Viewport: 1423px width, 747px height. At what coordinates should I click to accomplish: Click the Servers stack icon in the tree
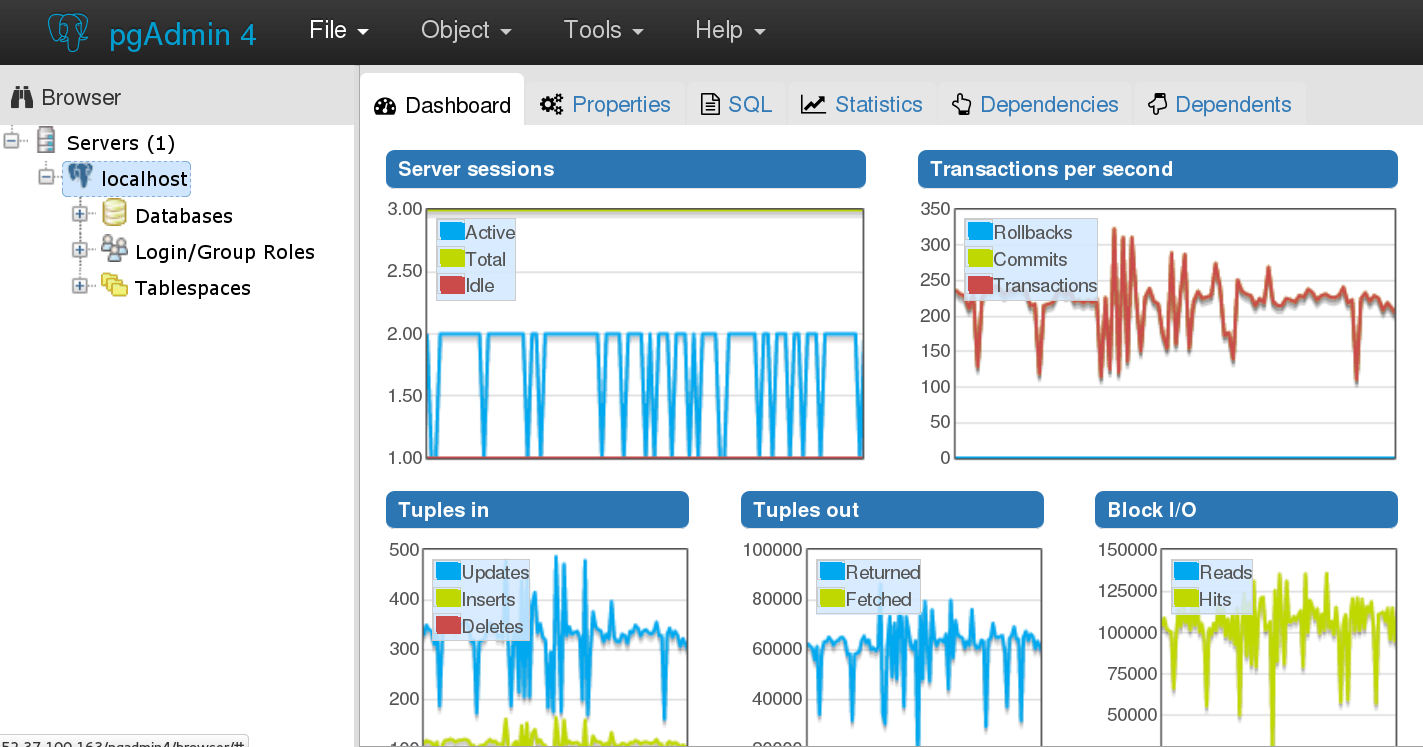[46, 141]
